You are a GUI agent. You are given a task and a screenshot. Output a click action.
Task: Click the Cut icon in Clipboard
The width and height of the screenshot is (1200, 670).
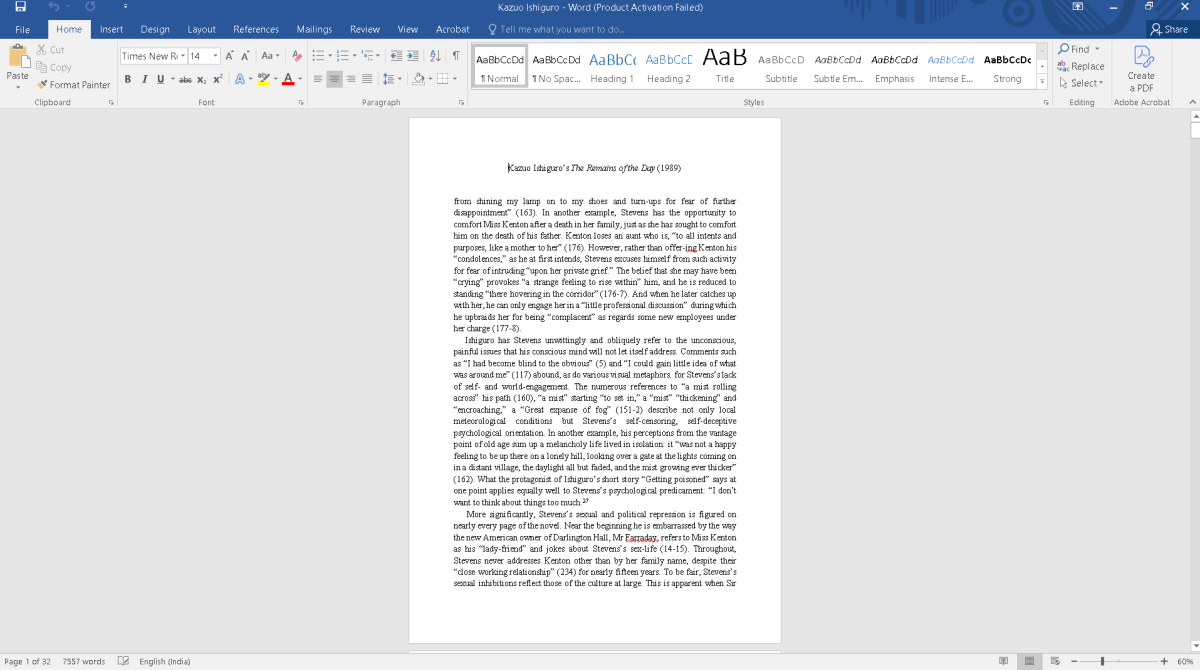coord(50,50)
